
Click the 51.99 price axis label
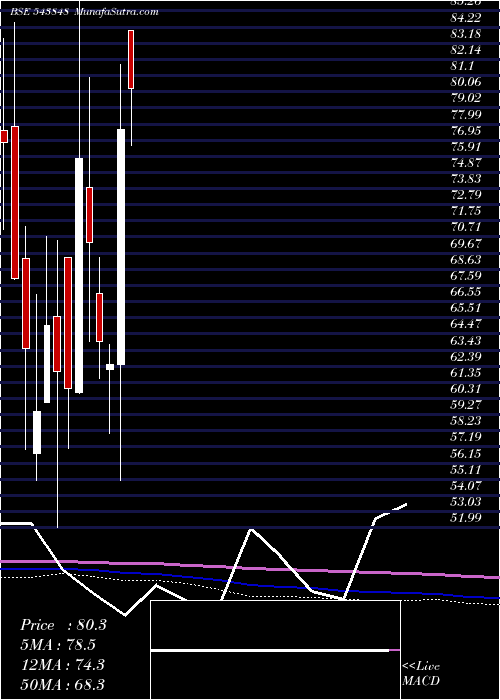tap(467, 517)
